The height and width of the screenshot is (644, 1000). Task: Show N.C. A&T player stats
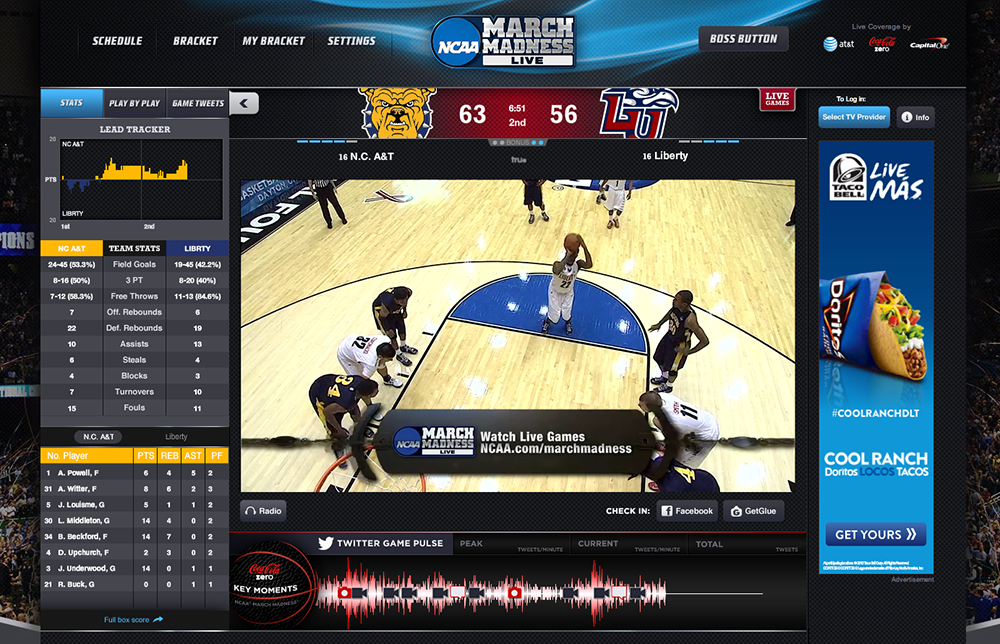point(98,437)
